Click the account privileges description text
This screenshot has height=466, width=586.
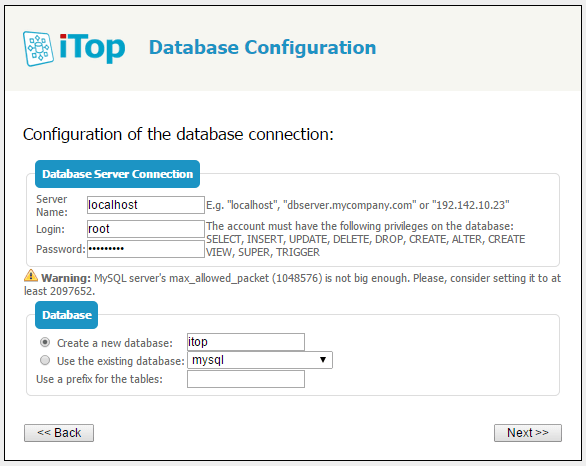(x=366, y=239)
